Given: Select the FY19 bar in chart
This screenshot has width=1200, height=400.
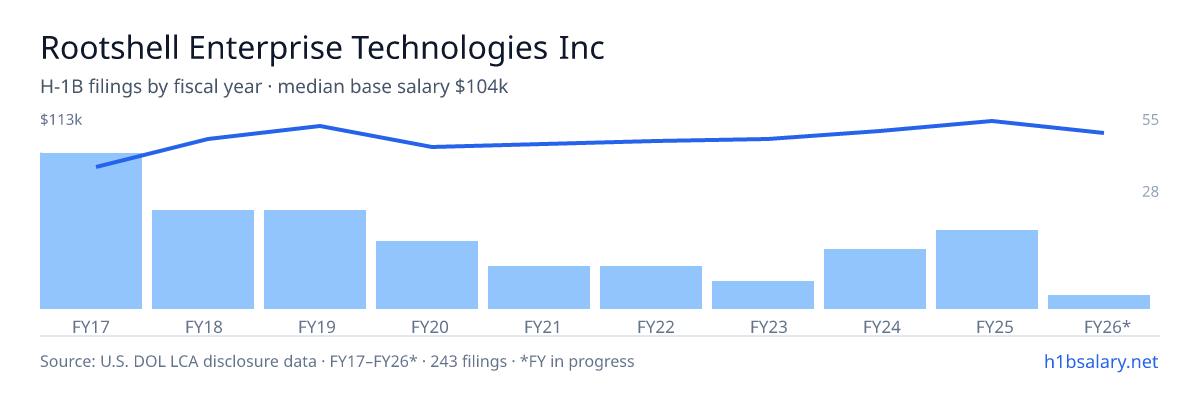Looking at the screenshot, I should click(315, 259).
